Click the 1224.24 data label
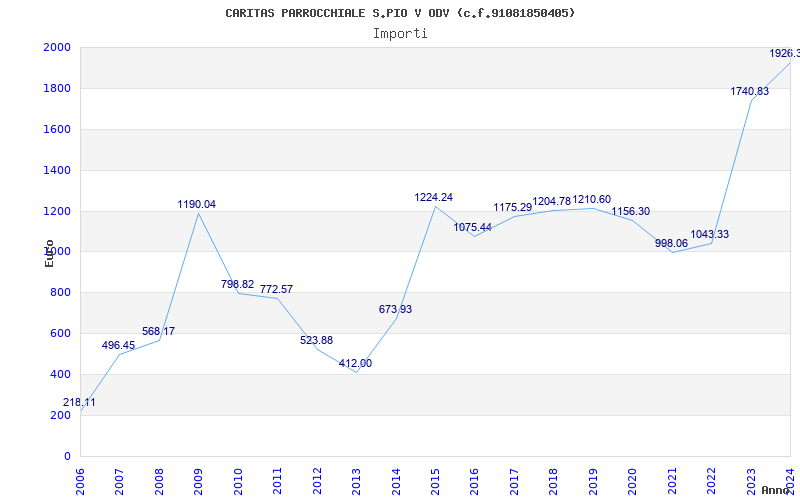Image resolution: width=800 pixels, height=500 pixels. coord(434,197)
